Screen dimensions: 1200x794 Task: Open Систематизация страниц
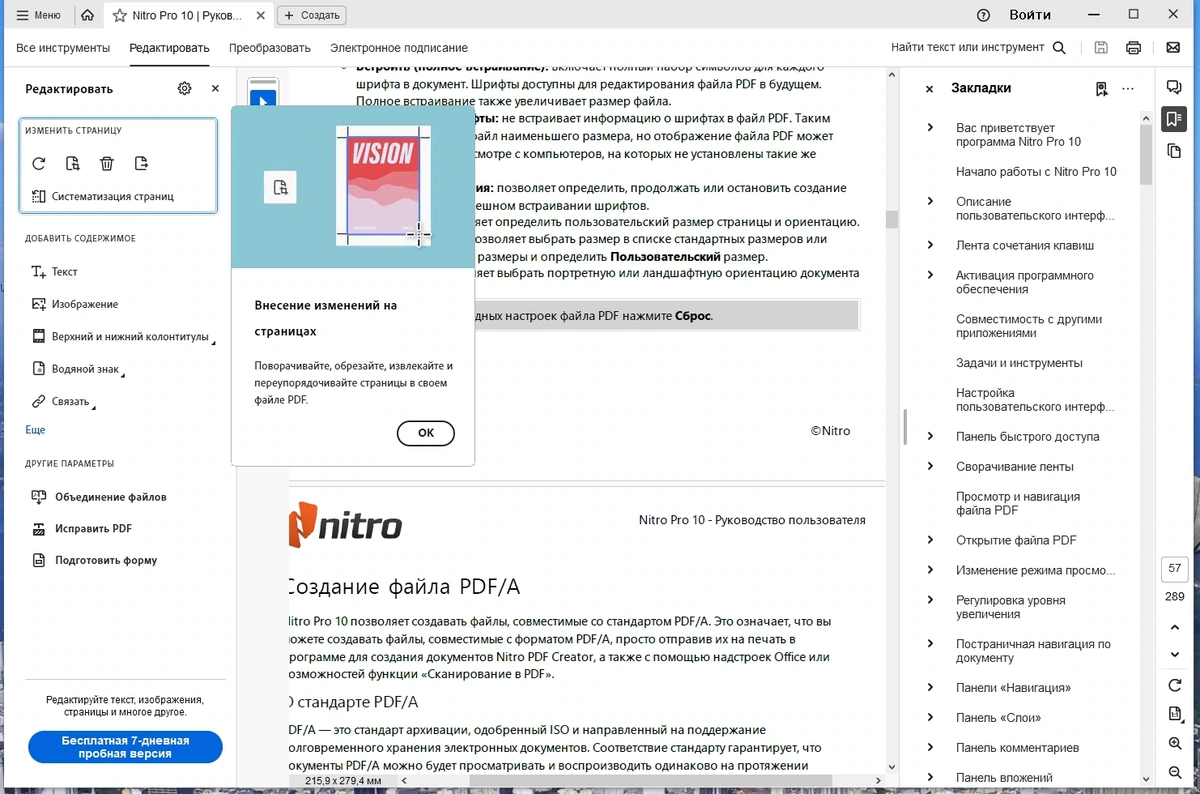tap(102, 196)
